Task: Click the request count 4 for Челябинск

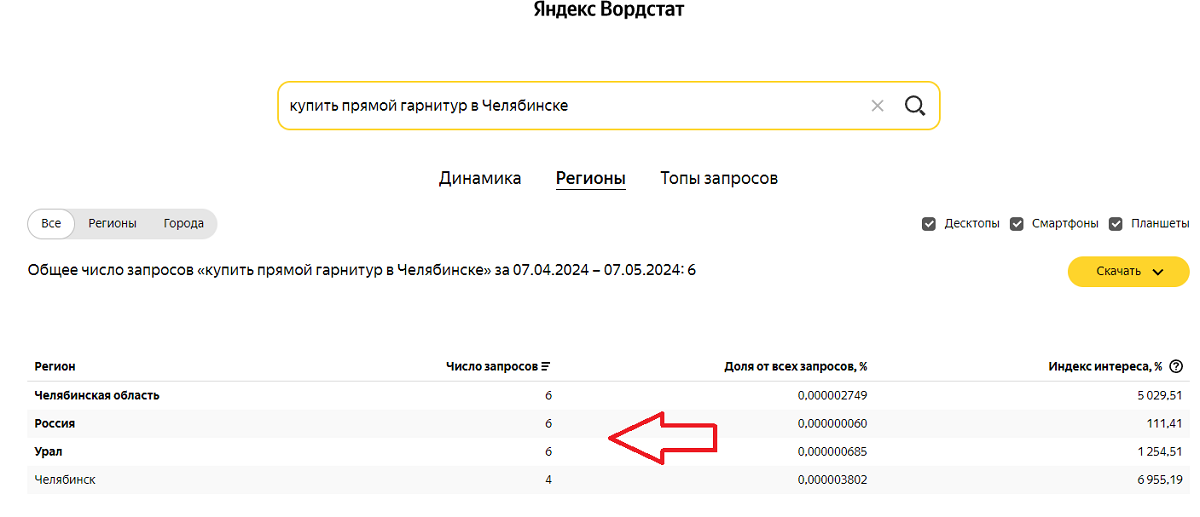Action: 548,480
